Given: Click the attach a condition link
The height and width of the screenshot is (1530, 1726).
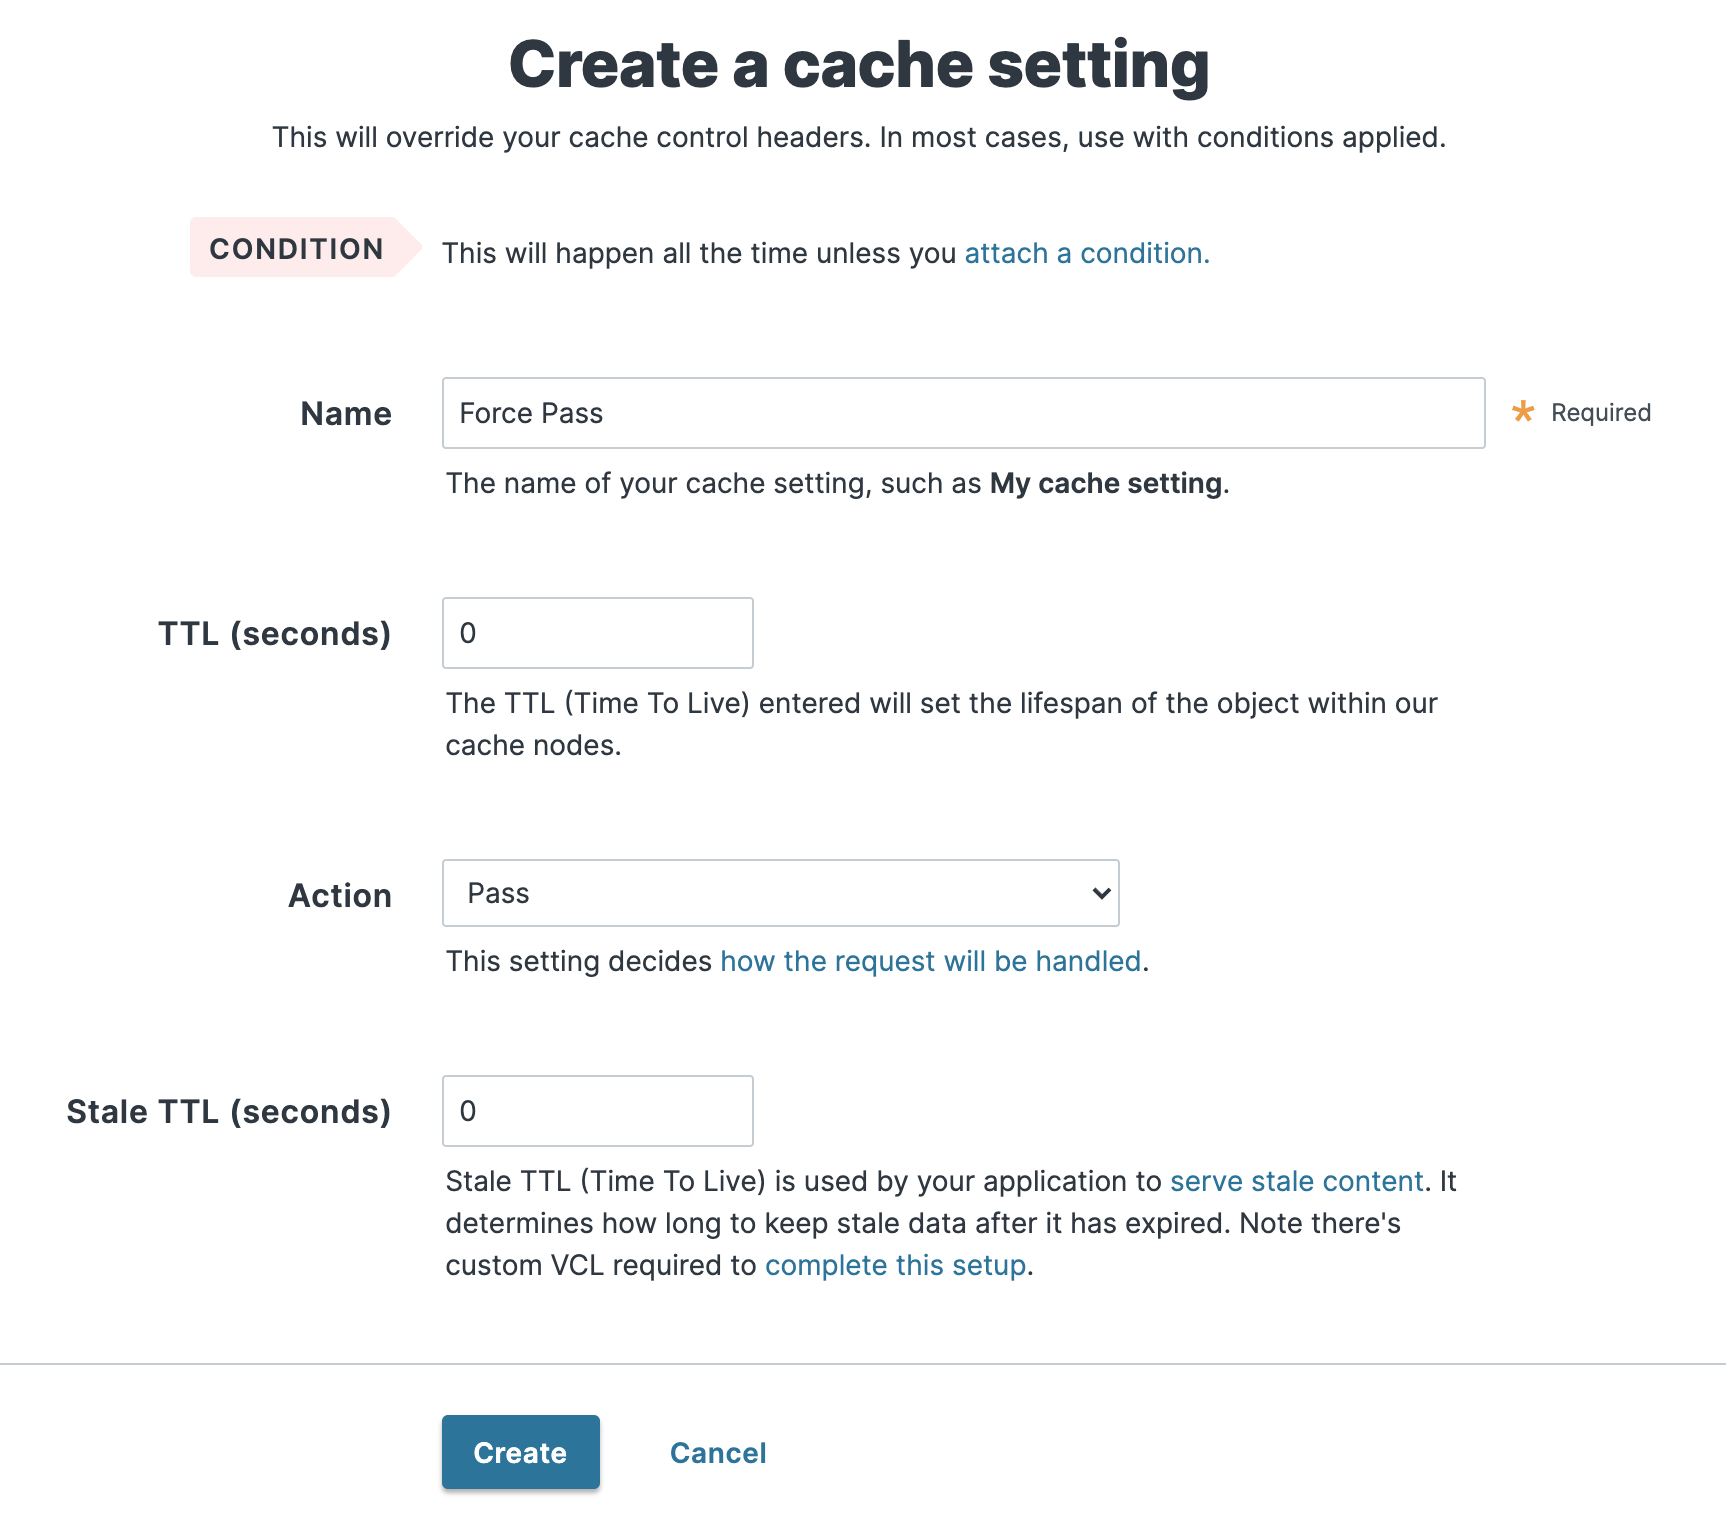Looking at the screenshot, I should click(x=1084, y=253).
